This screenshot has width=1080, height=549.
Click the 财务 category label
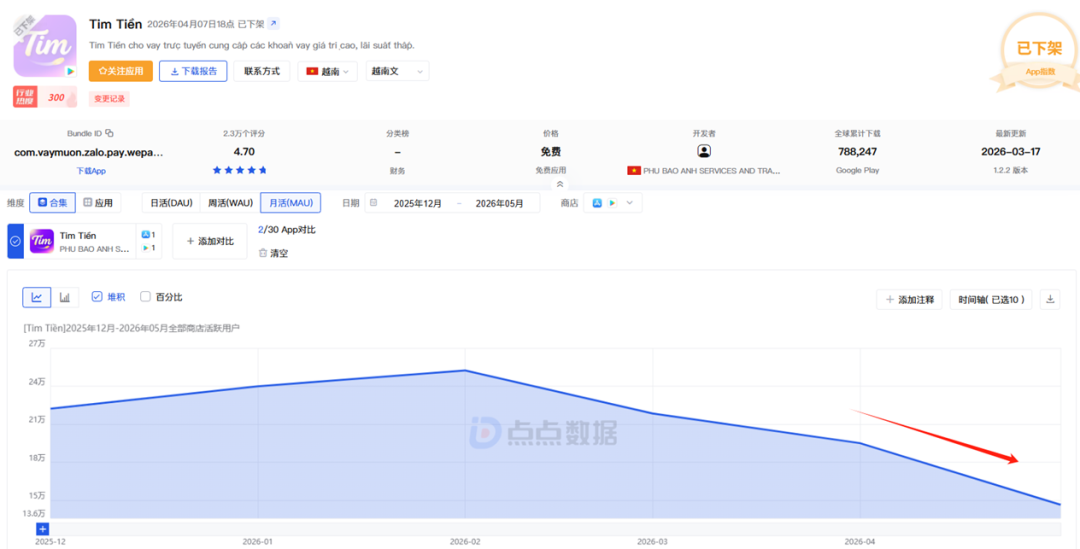397,170
